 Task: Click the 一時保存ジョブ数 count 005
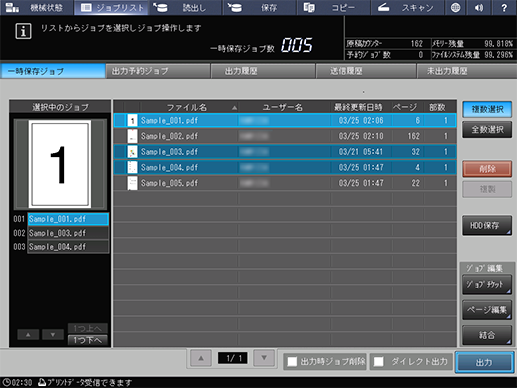pos(297,45)
